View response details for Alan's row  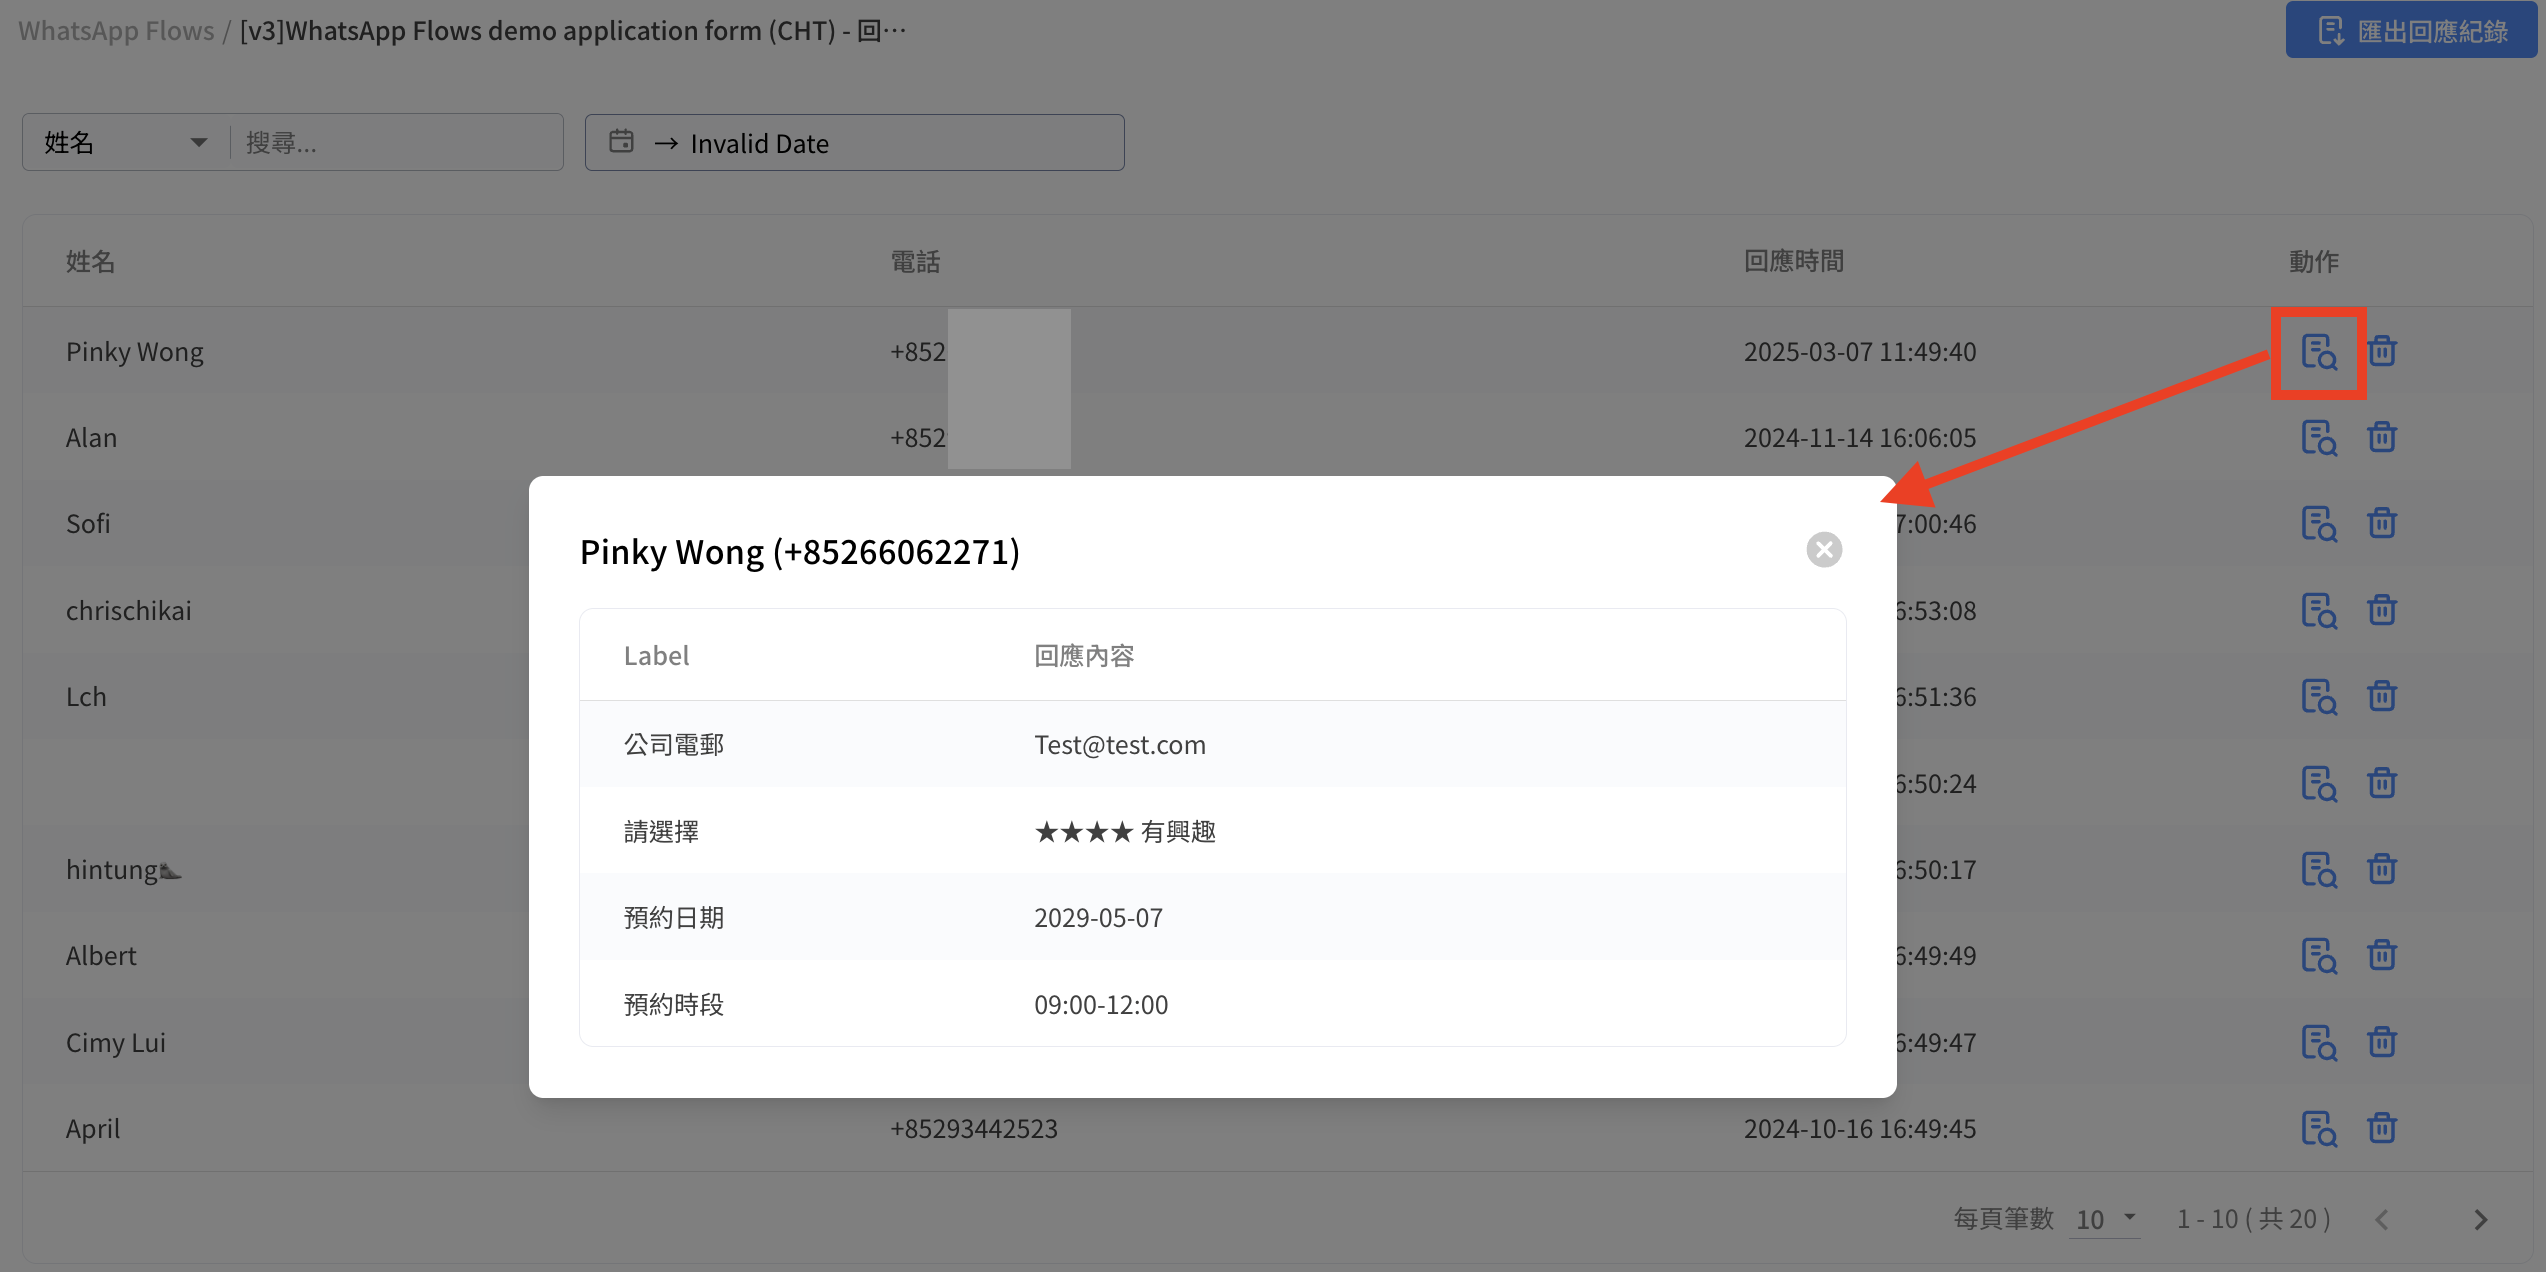[2318, 438]
